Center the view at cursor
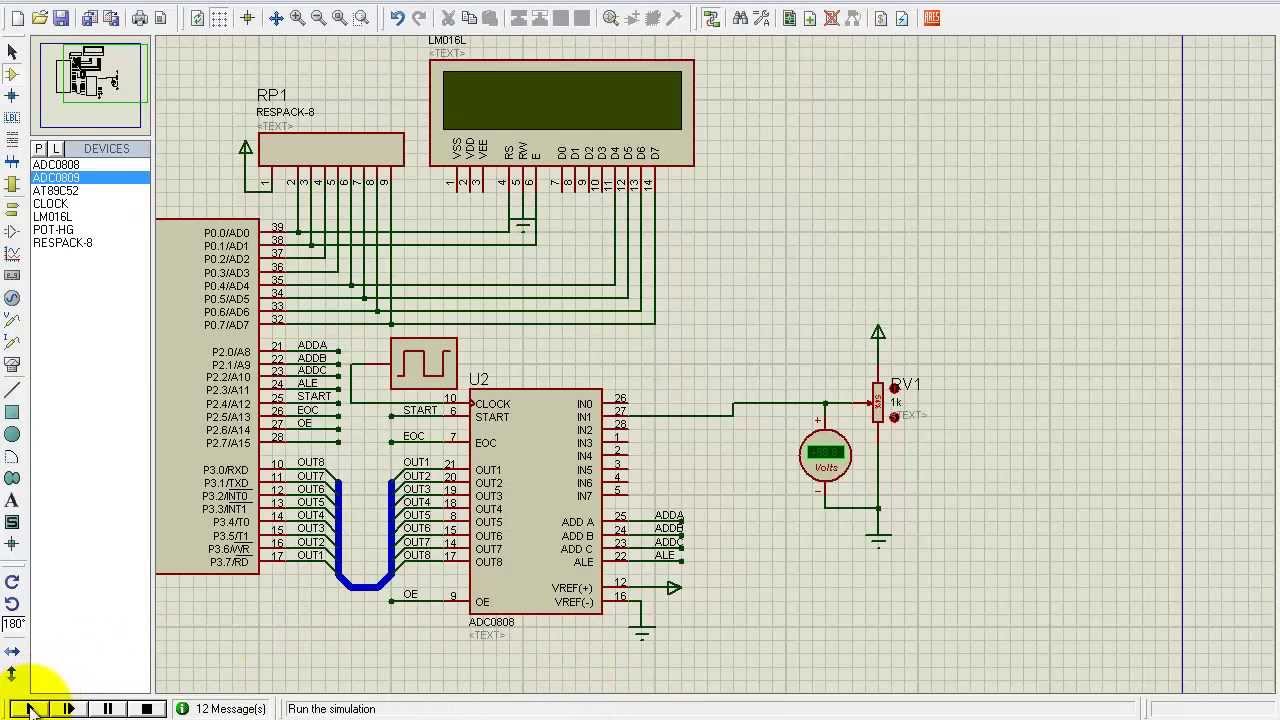The width and height of the screenshot is (1280, 720). (276, 18)
